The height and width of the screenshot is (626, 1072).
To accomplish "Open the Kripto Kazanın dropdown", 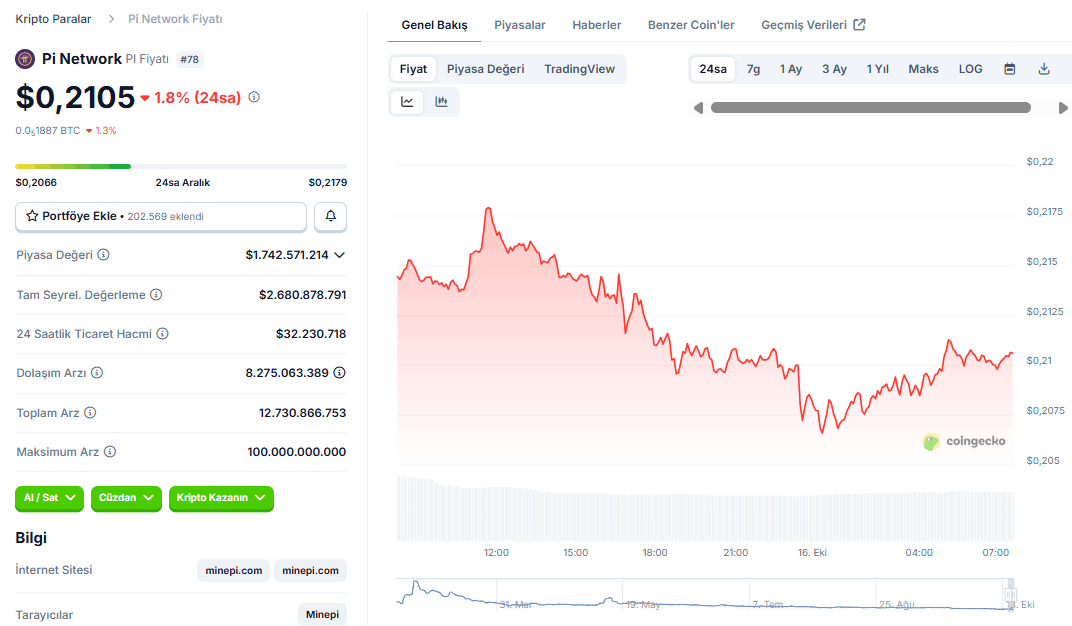I will 221,498.
